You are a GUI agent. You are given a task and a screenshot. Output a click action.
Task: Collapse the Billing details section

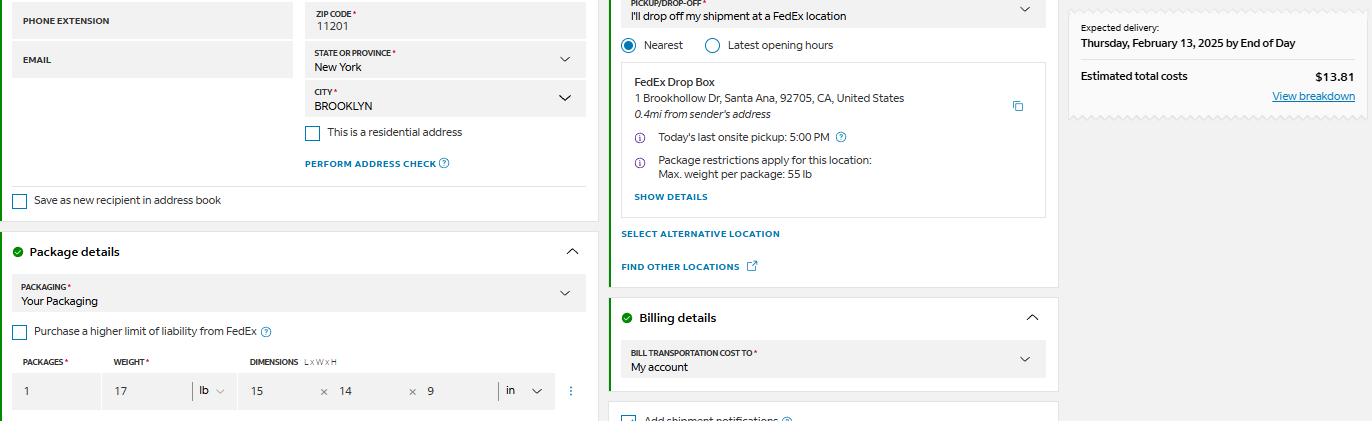click(1033, 318)
